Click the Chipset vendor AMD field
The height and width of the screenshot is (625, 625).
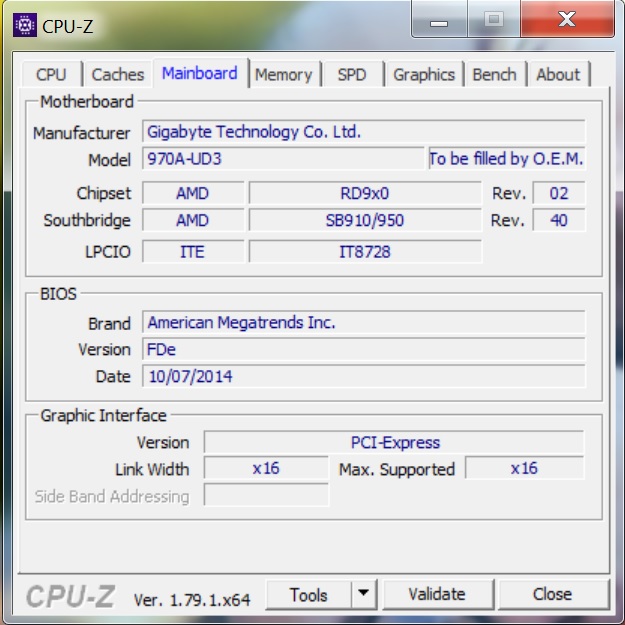point(193,193)
